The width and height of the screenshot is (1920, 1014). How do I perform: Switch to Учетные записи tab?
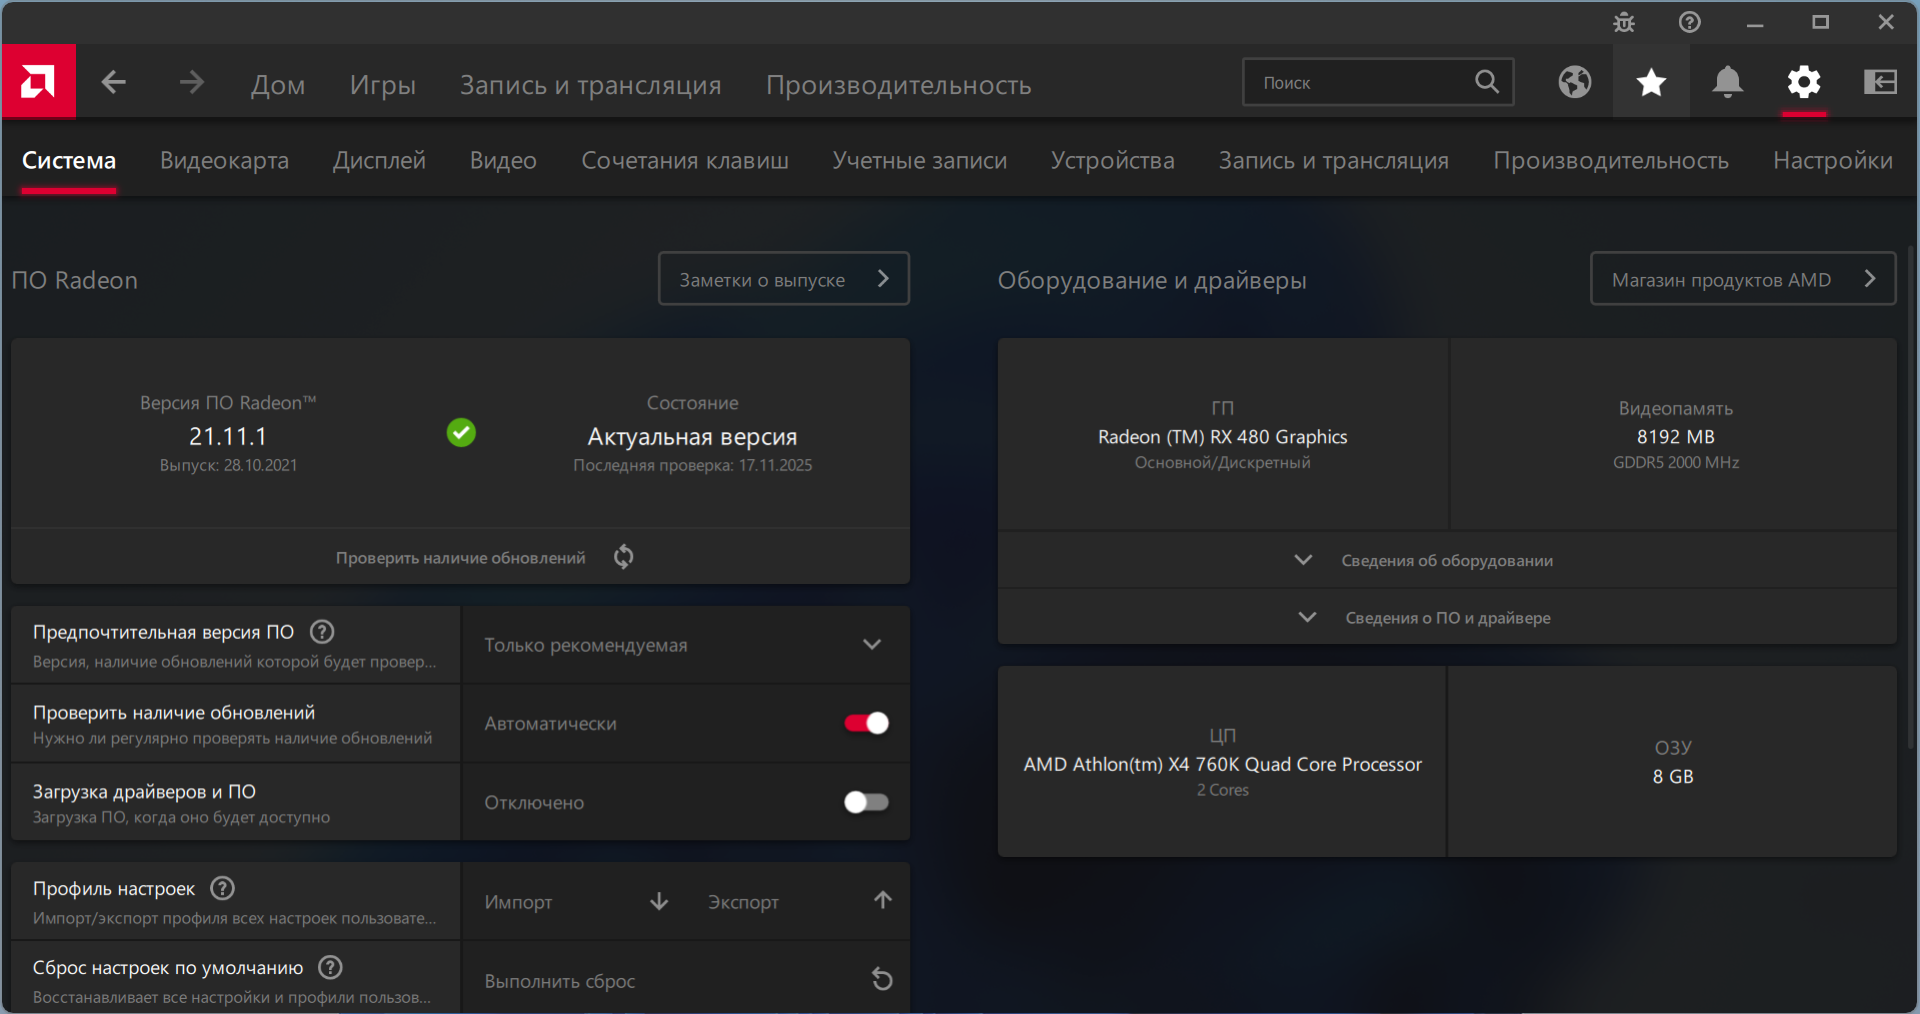pos(920,160)
